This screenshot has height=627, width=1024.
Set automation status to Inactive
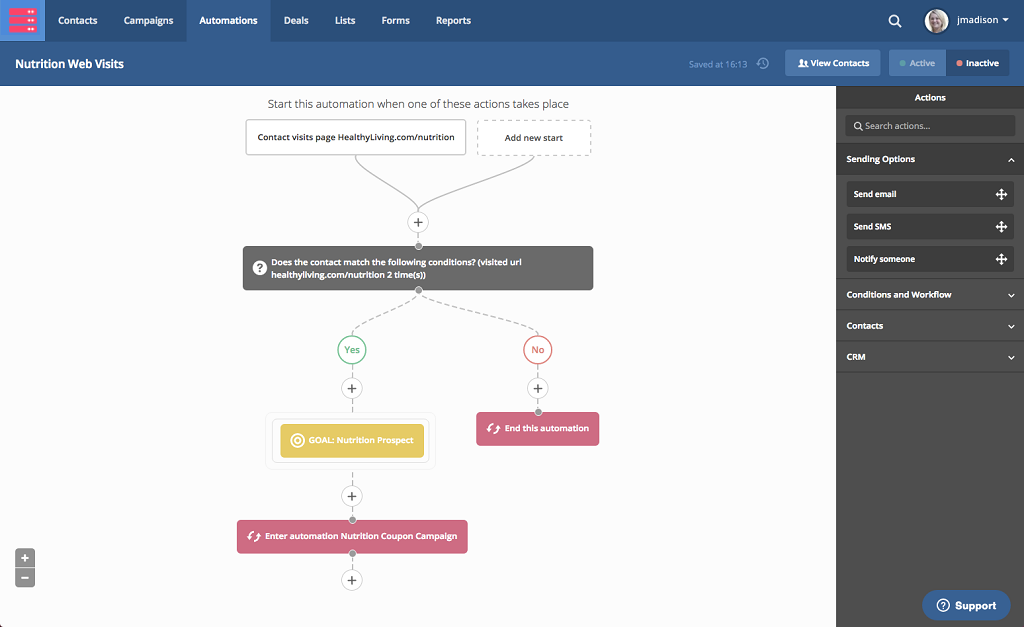click(977, 63)
